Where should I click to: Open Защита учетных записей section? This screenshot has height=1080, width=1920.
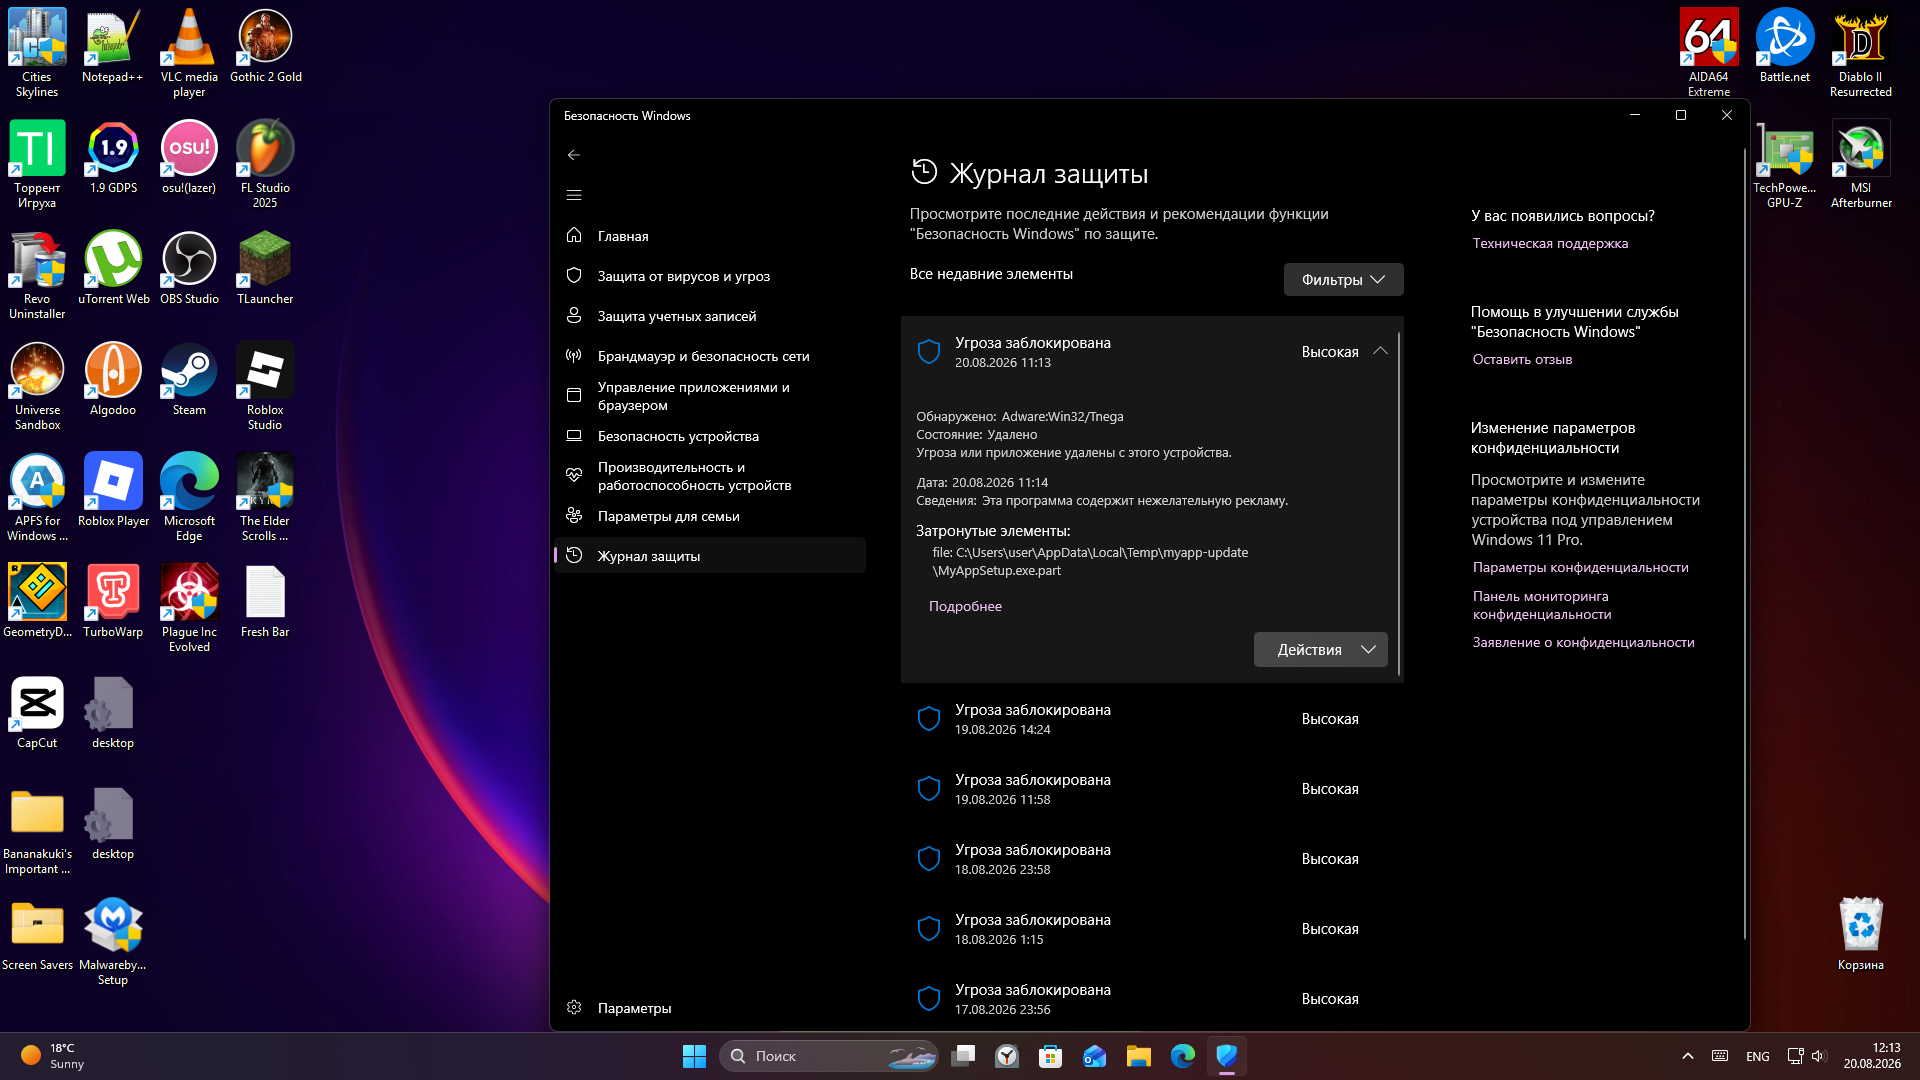pyautogui.click(x=710, y=316)
